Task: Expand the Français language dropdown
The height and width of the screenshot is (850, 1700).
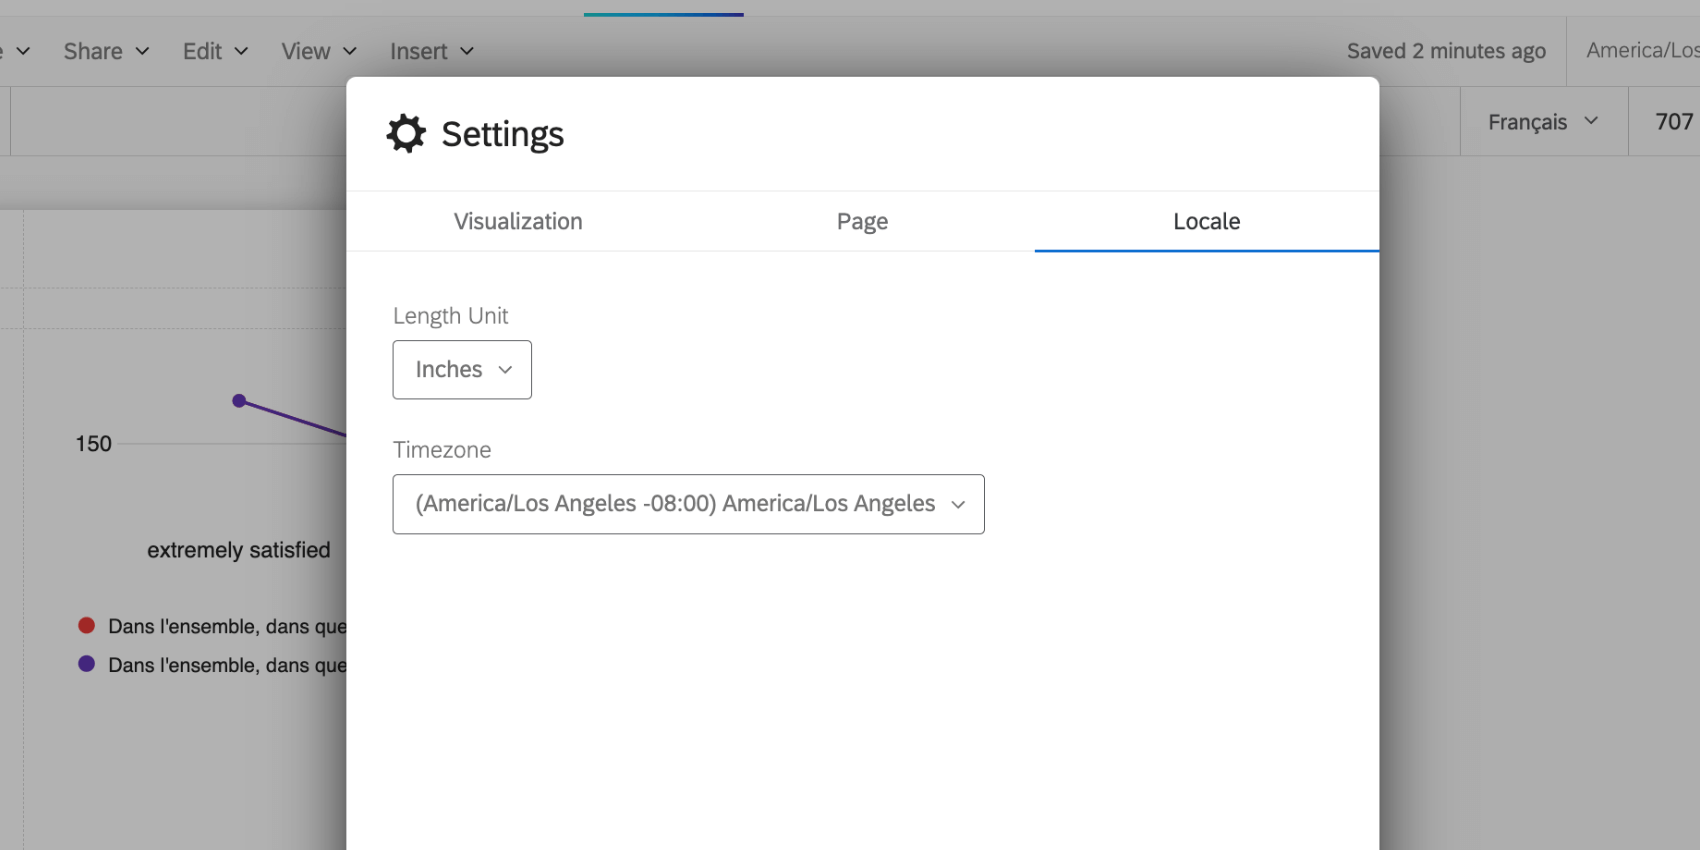Action: click(x=1543, y=122)
